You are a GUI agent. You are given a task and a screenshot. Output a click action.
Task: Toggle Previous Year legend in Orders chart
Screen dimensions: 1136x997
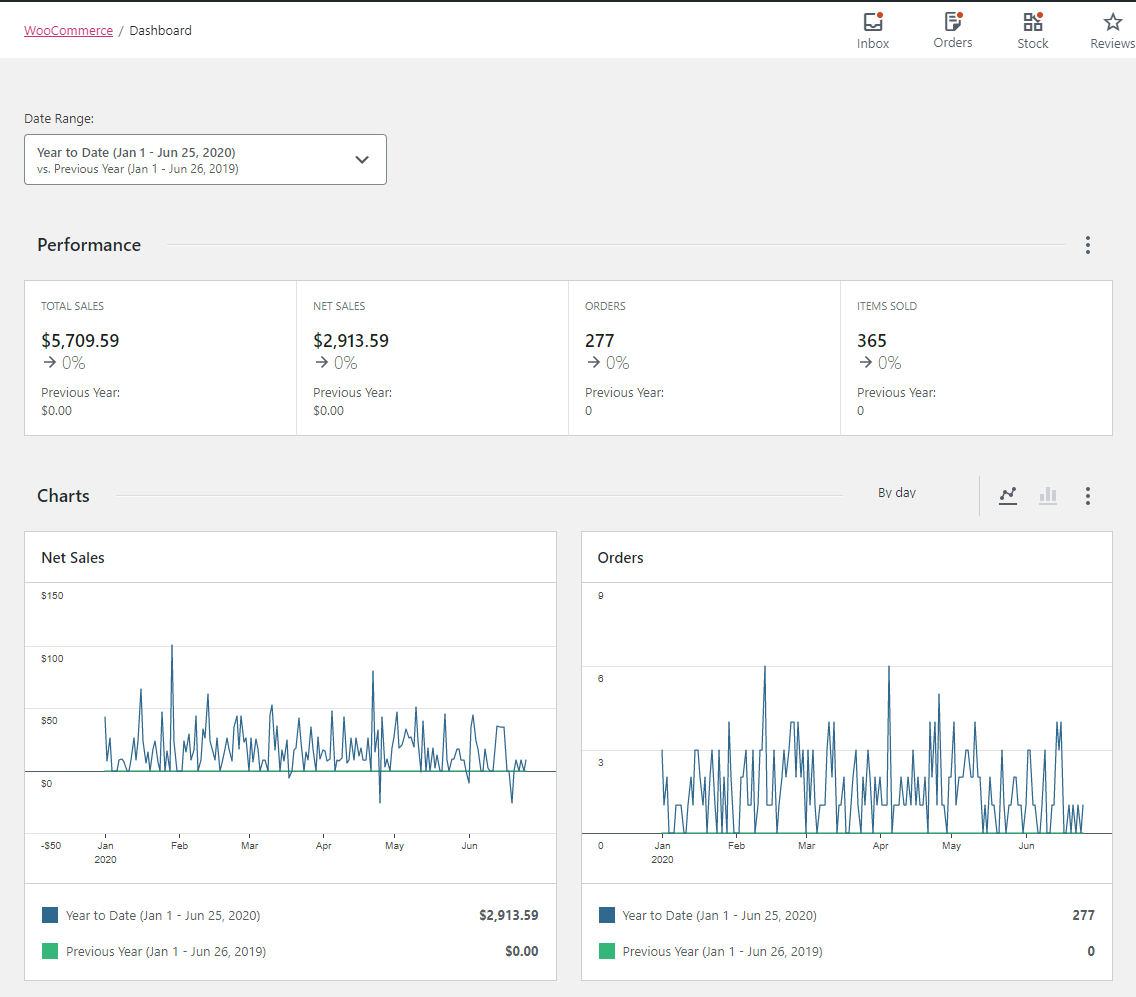click(x=721, y=951)
